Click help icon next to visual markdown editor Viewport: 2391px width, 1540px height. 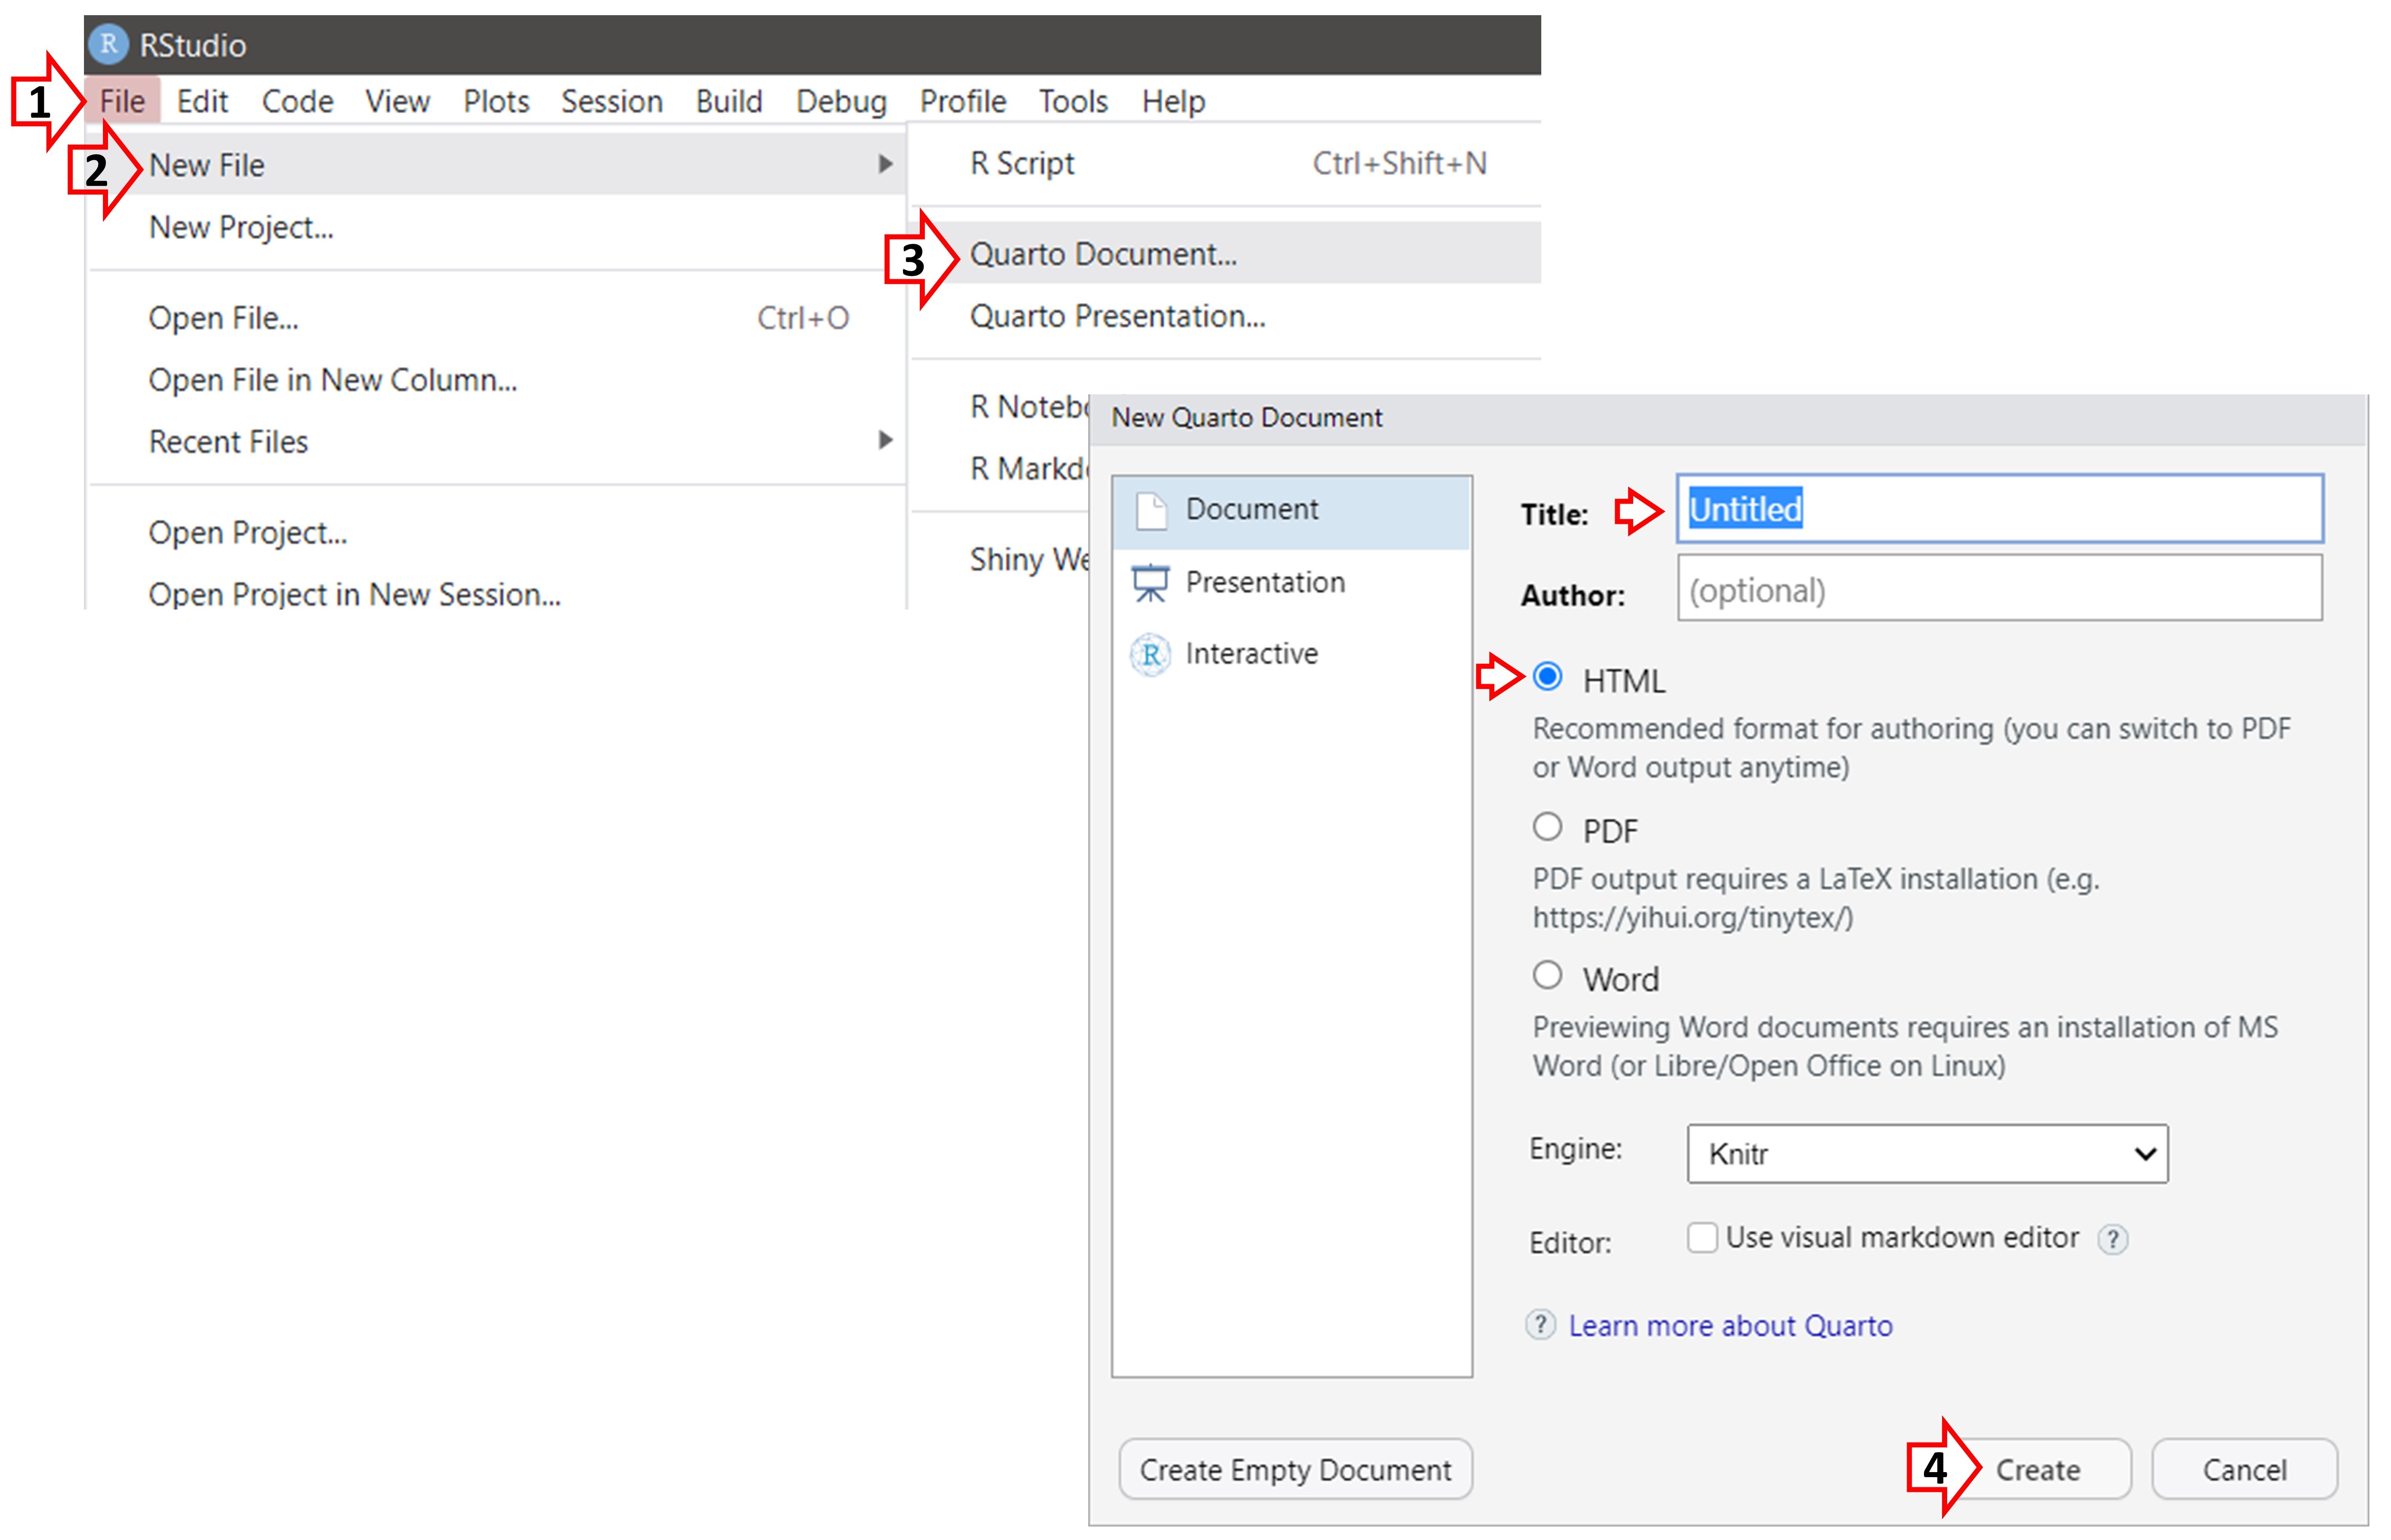tap(2112, 1240)
